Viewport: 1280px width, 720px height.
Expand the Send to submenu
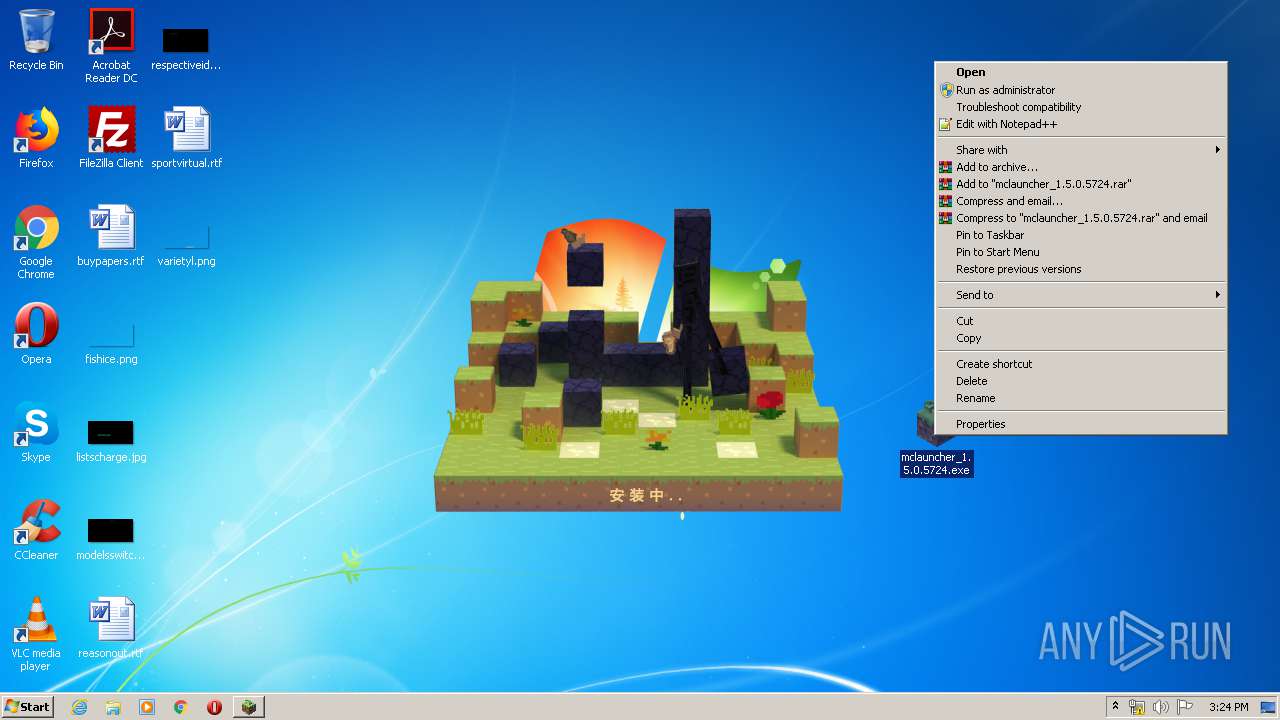point(1080,295)
